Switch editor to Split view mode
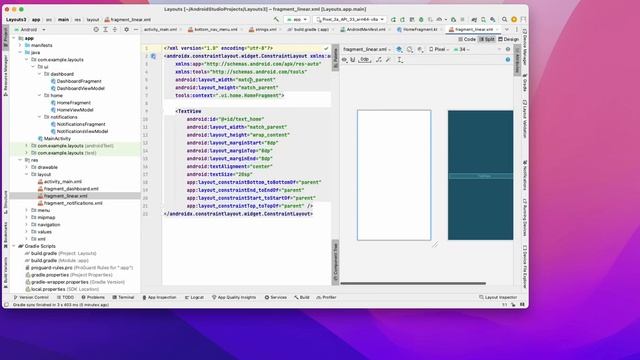This screenshot has height=360, width=640. [x=487, y=39]
